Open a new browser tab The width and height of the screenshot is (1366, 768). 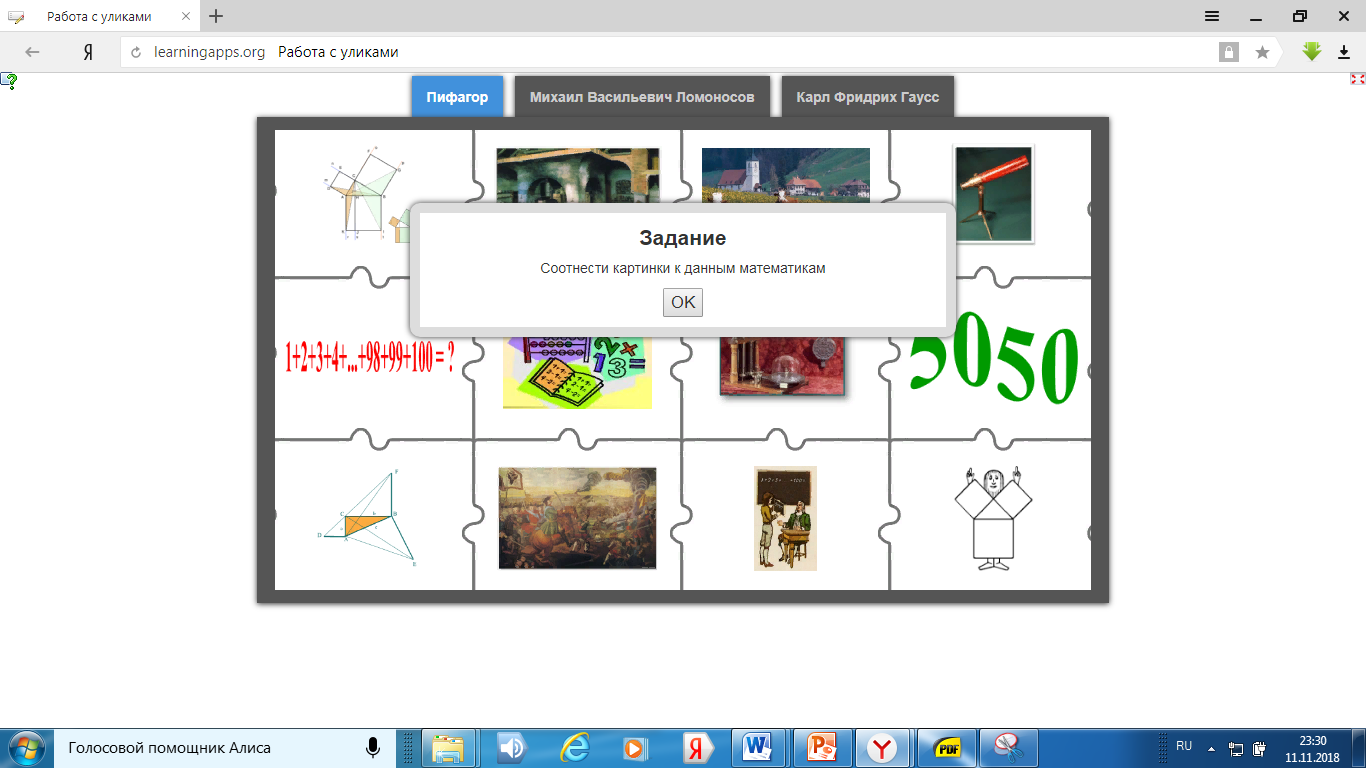(x=216, y=16)
